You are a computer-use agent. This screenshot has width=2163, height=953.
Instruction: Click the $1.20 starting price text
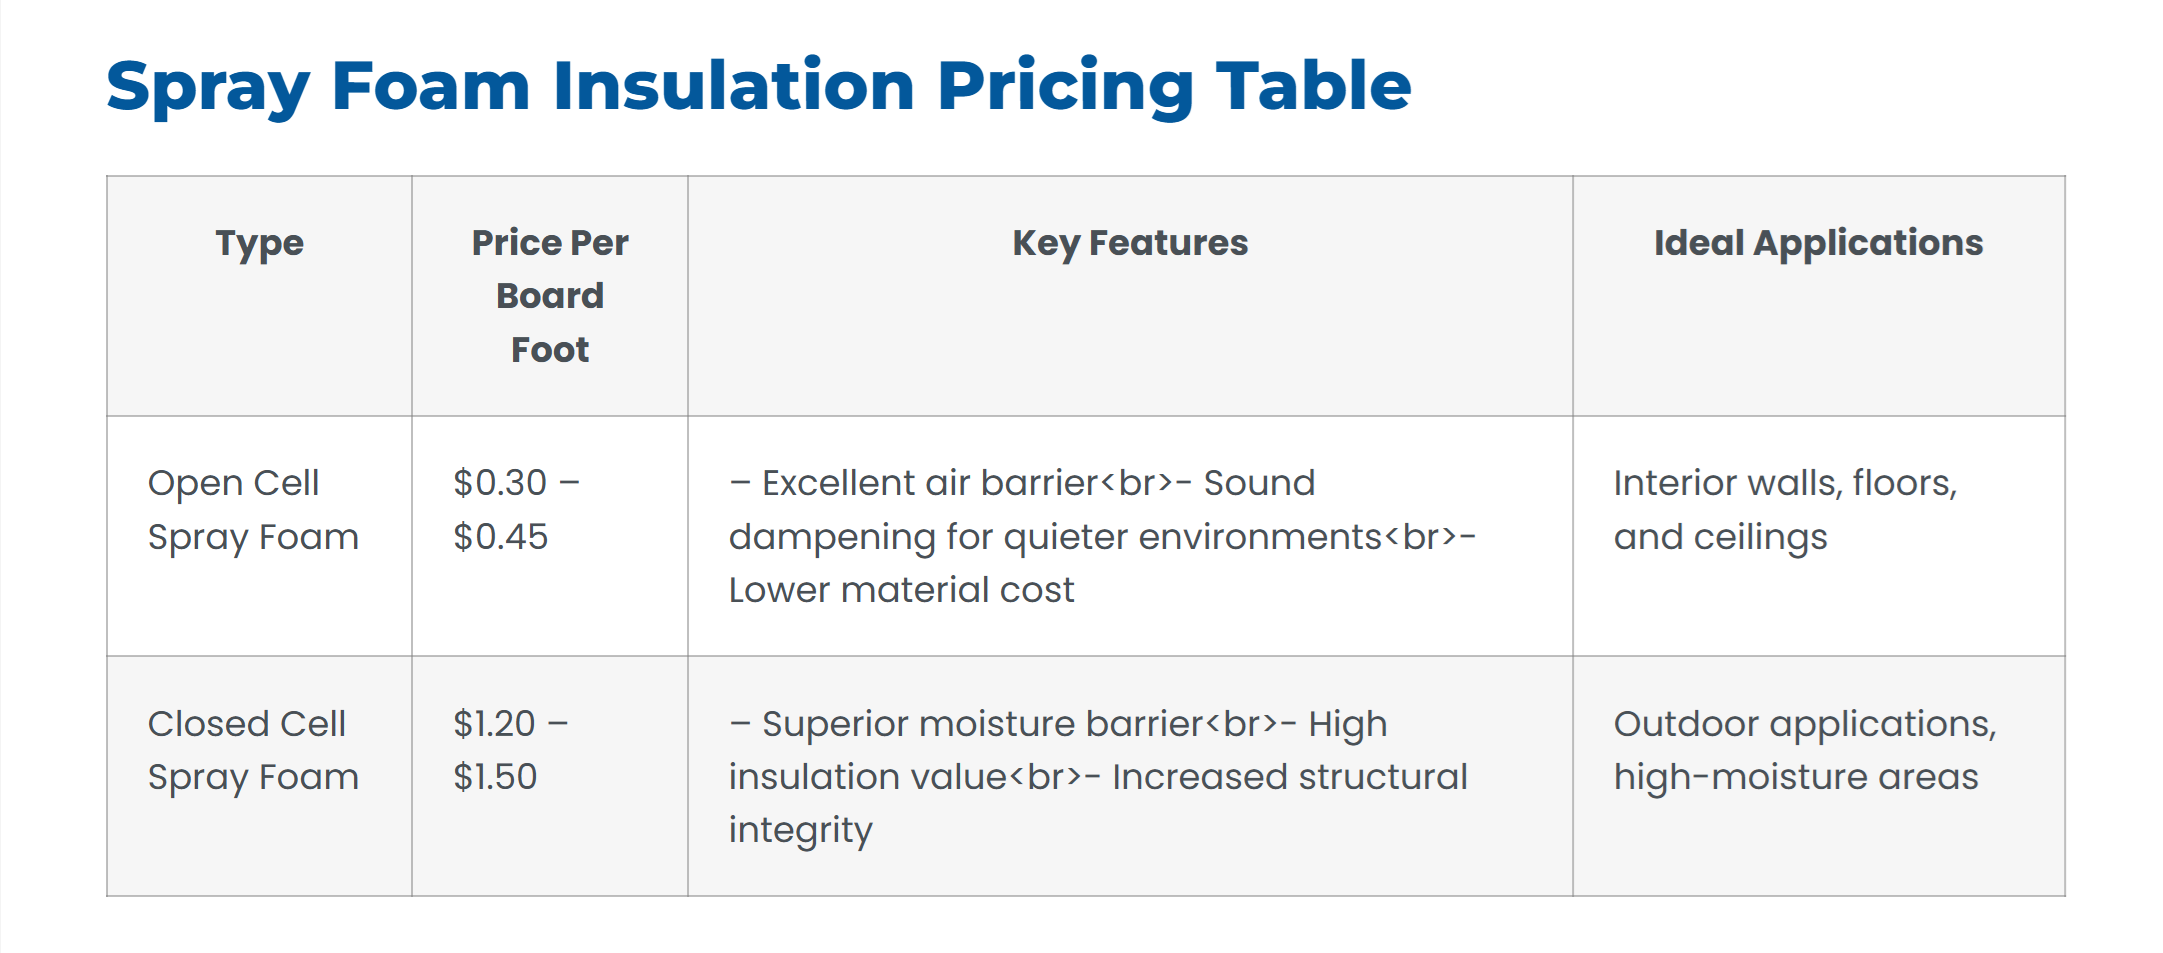(x=495, y=724)
